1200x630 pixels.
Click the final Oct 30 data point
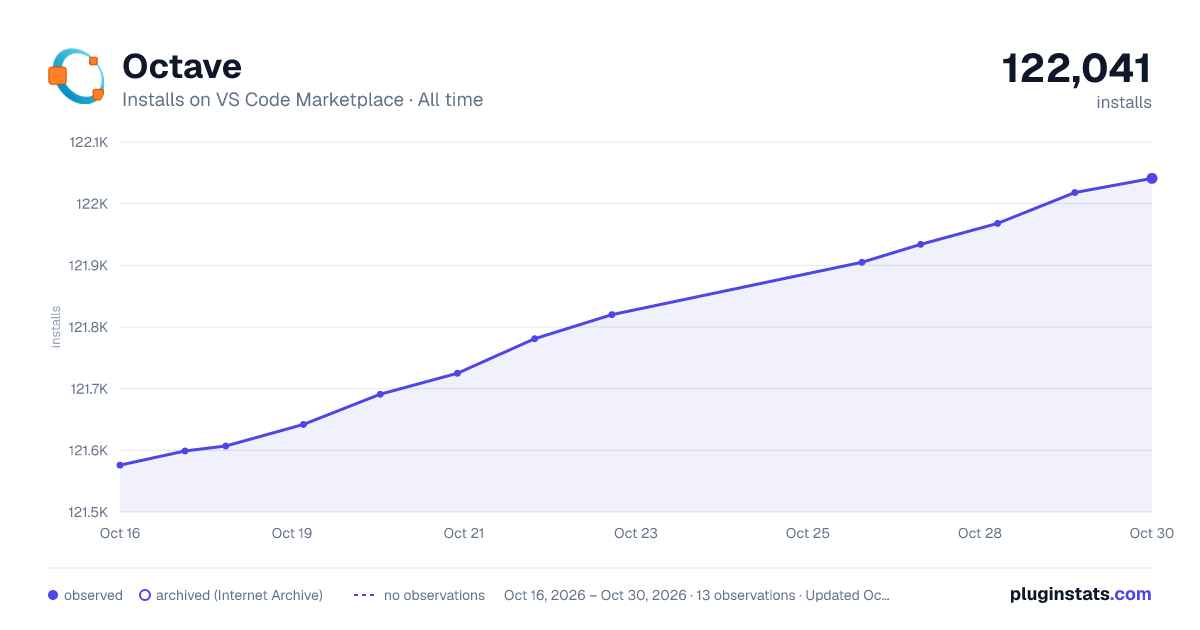(x=1152, y=179)
